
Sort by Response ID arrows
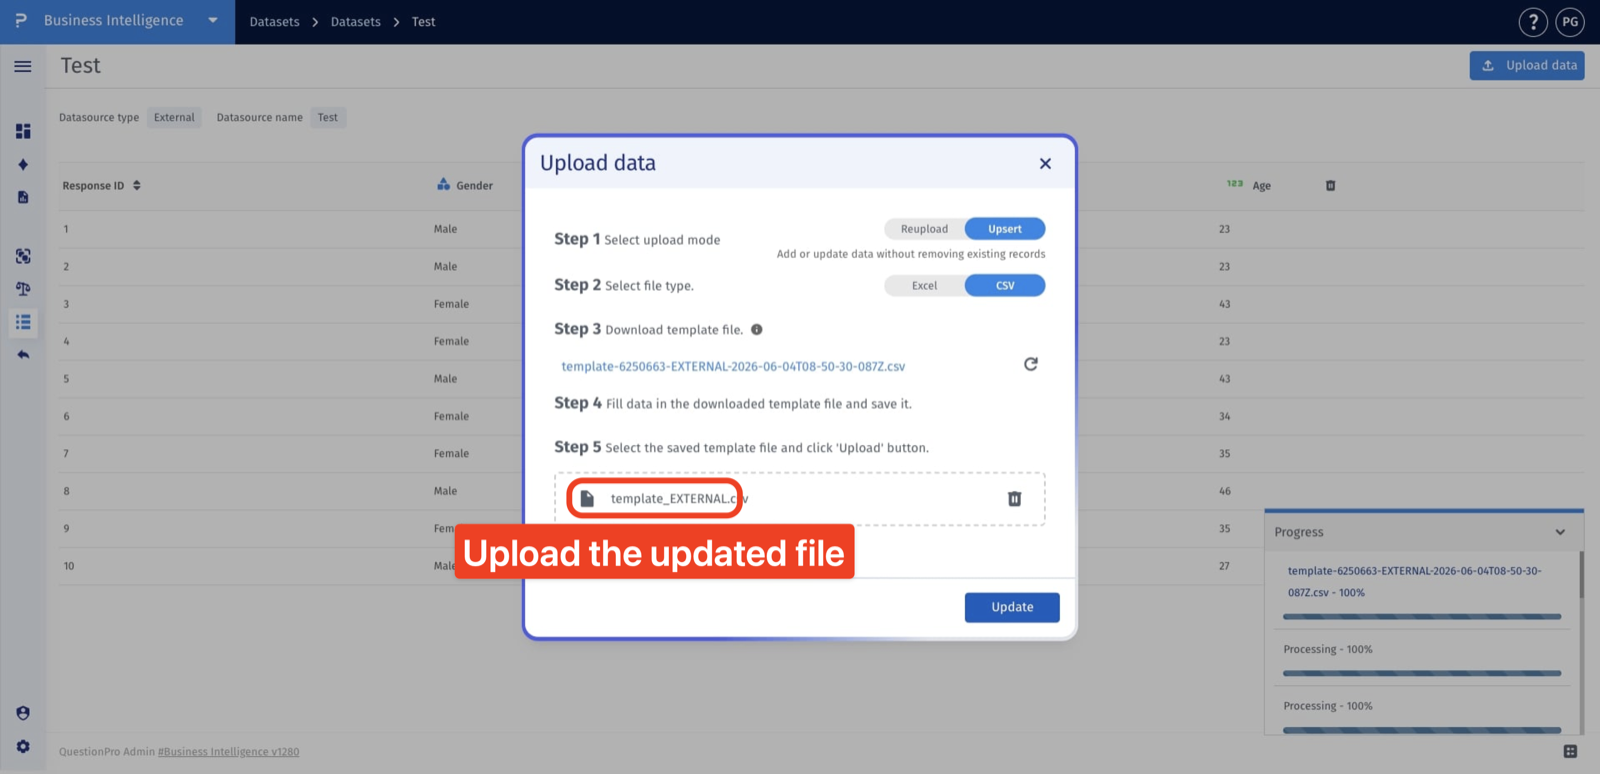tap(137, 185)
